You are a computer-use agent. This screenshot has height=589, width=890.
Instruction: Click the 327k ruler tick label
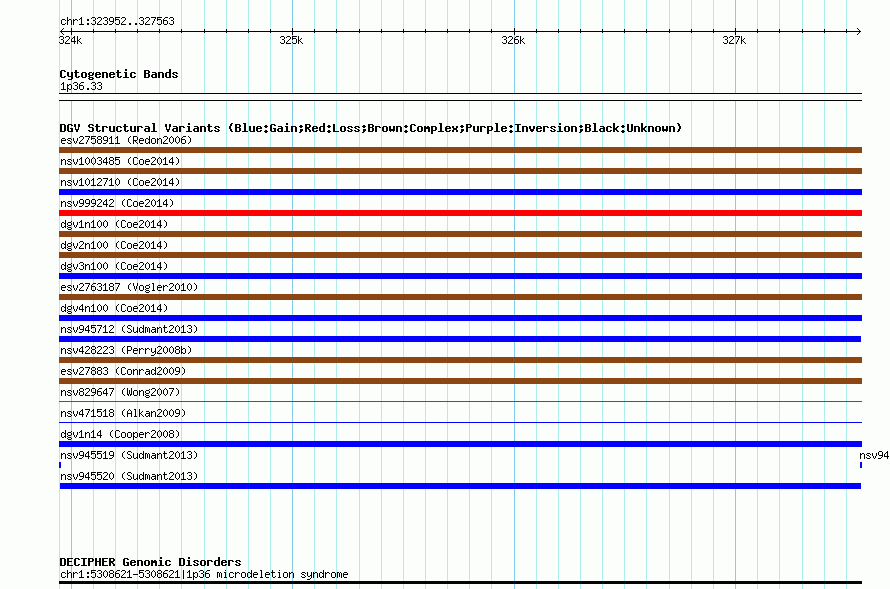[734, 40]
